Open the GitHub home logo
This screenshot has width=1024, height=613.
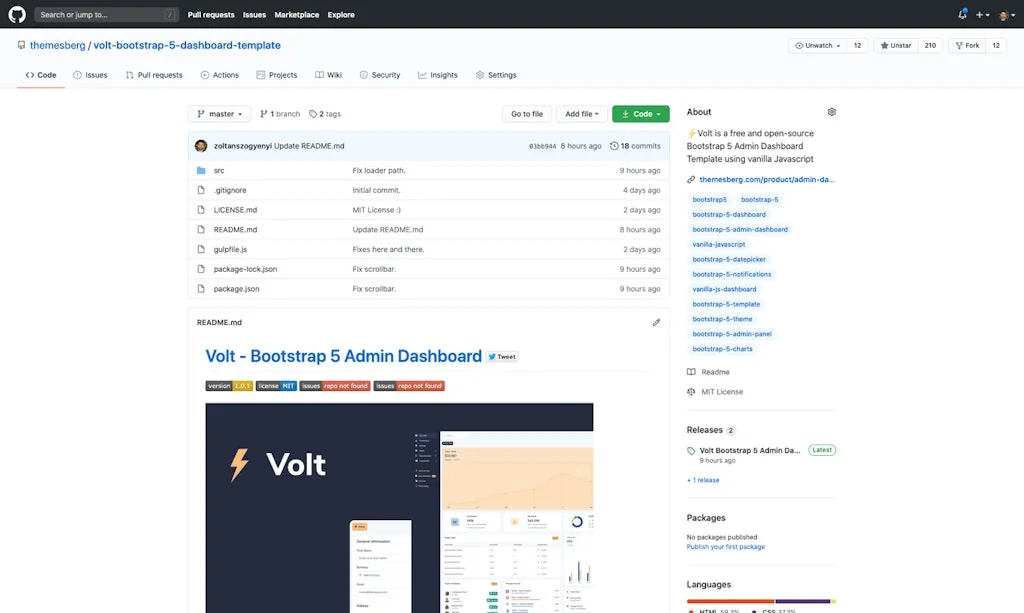pyautogui.click(x=17, y=14)
